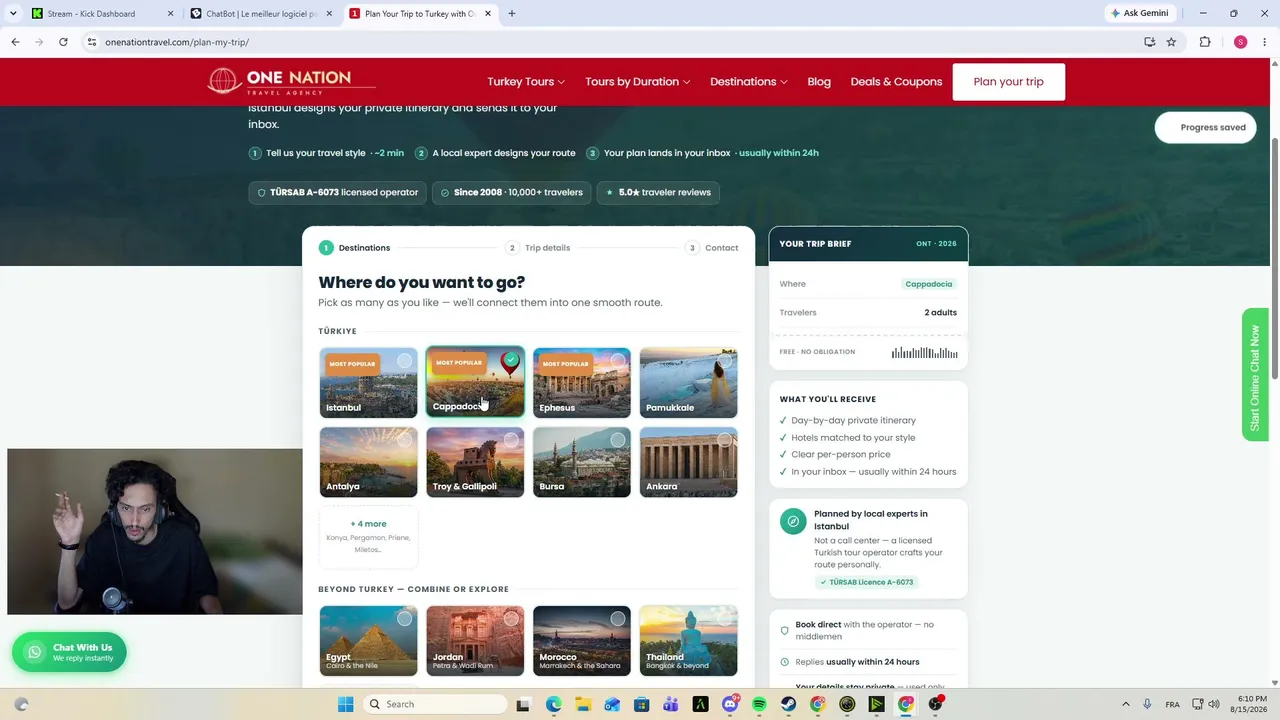This screenshot has height=720, width=1280.
Task: Select the Morocco destination card
Action: tap(582, 641)
